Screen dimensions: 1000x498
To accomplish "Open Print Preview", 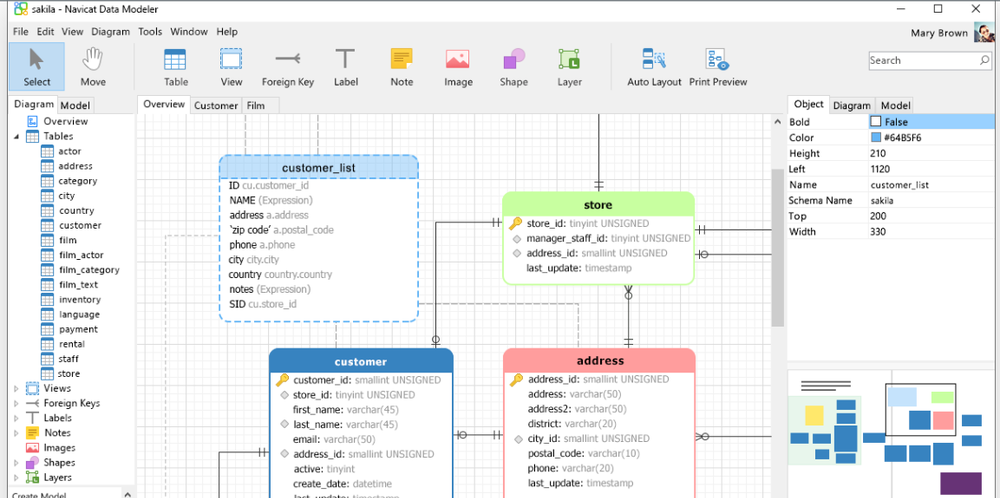I will point(717,67).
